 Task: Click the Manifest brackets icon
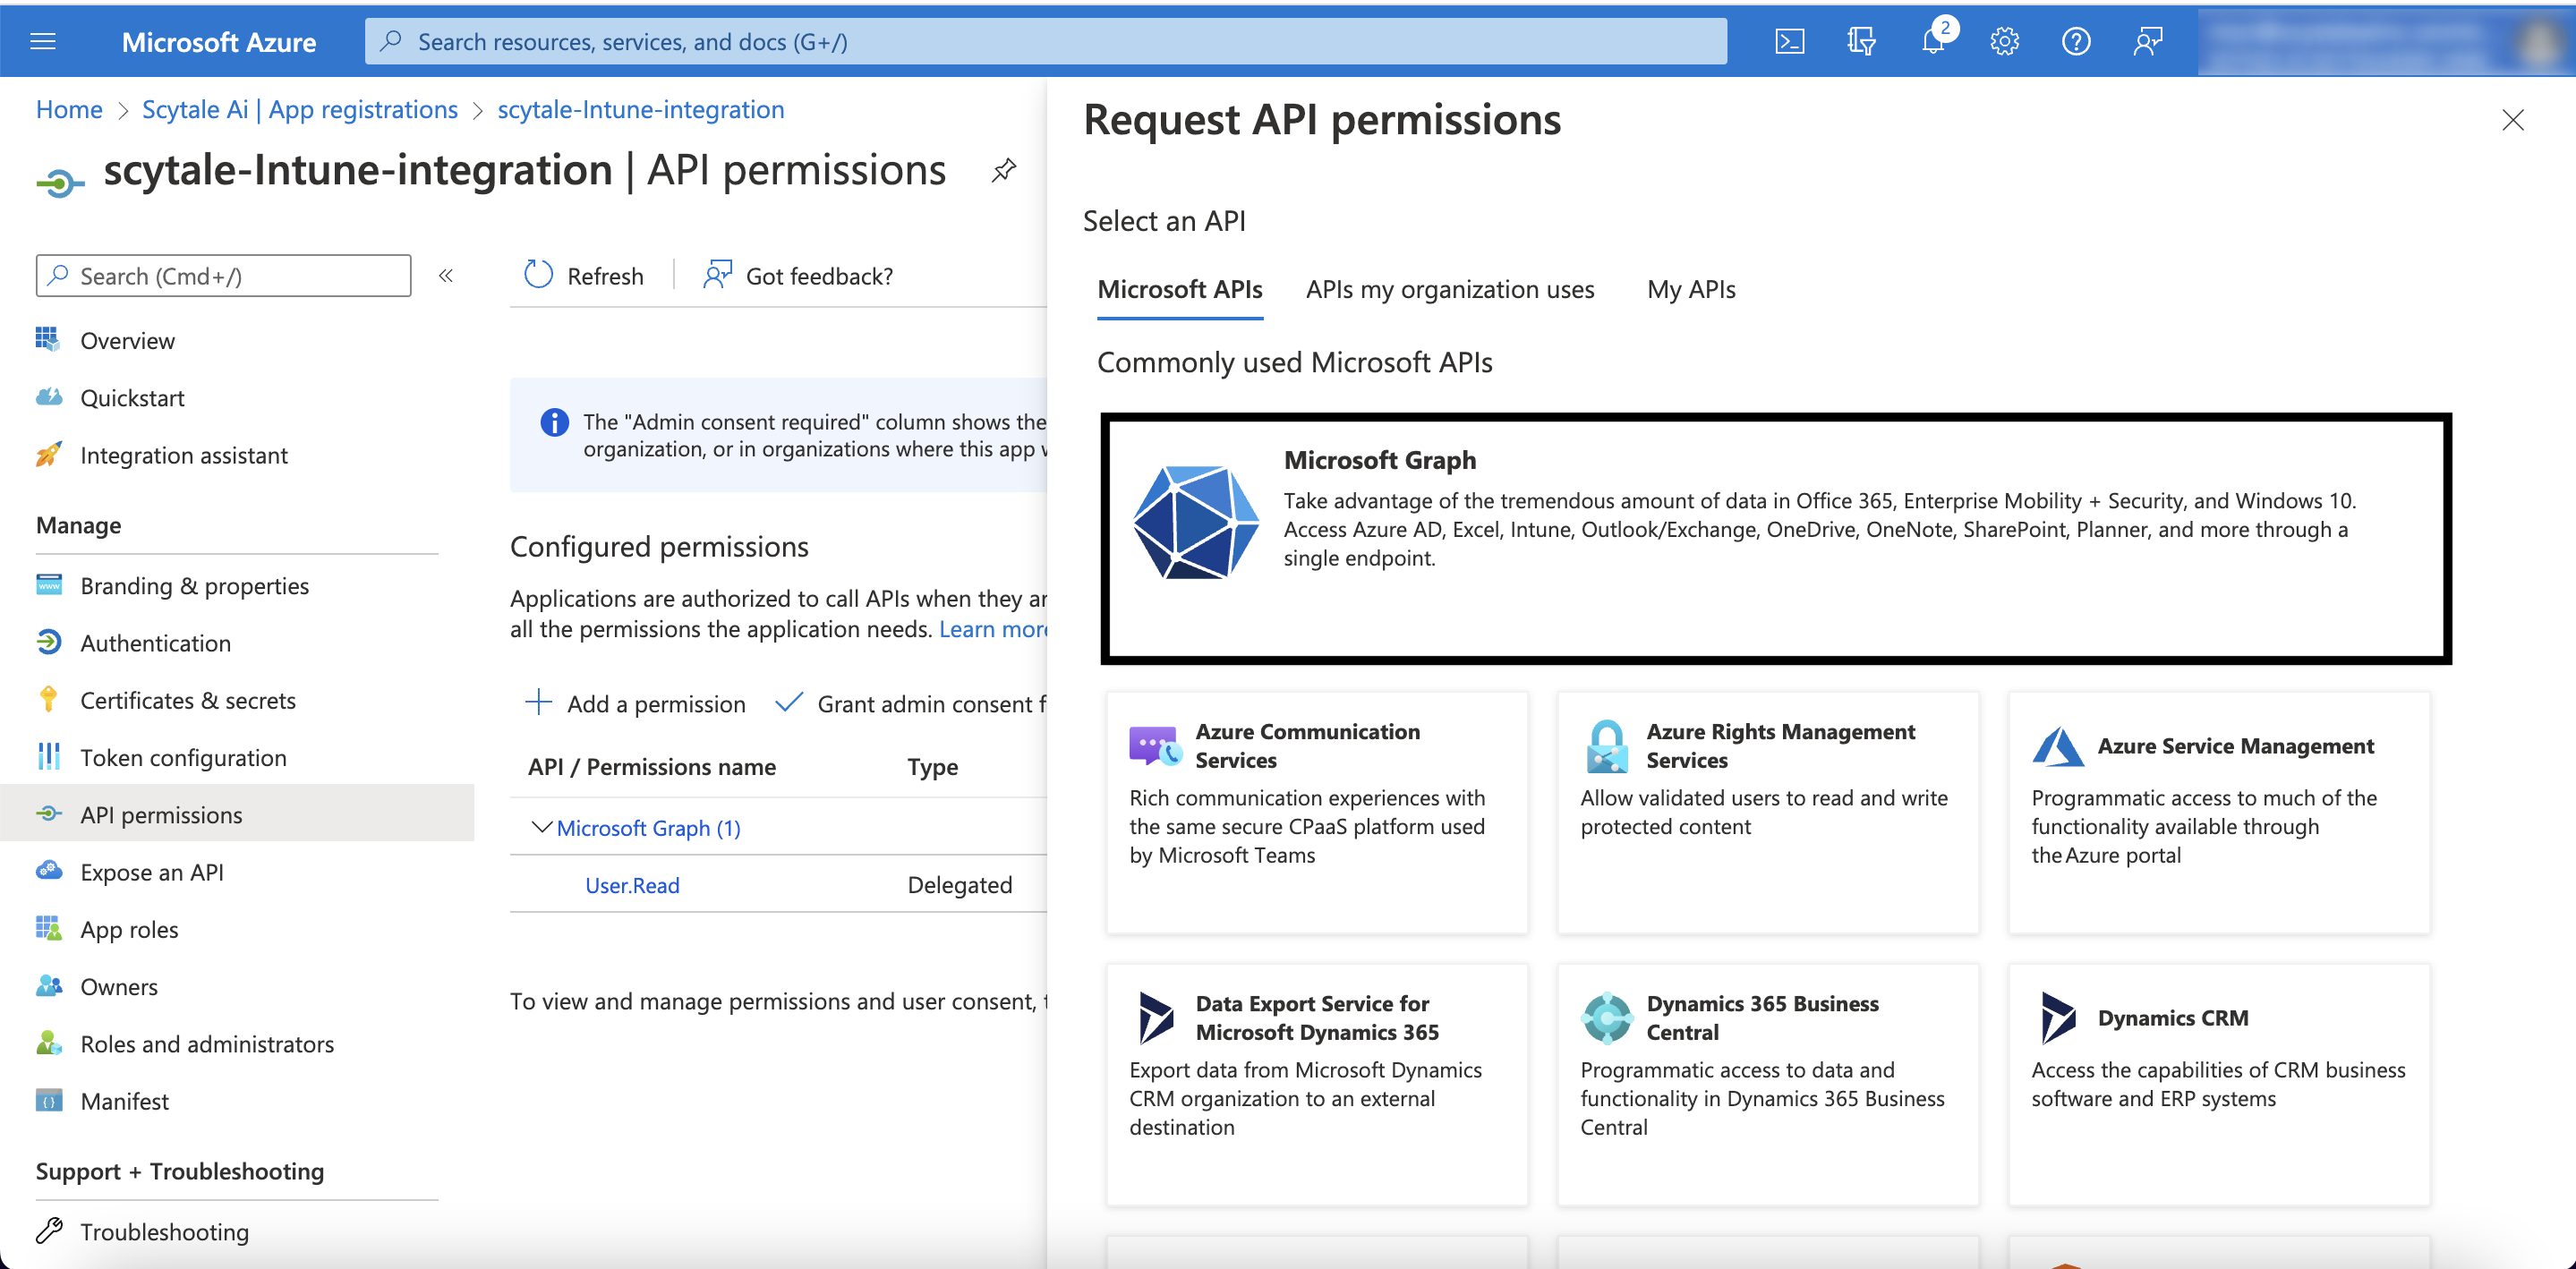(x=48, y=1100)
